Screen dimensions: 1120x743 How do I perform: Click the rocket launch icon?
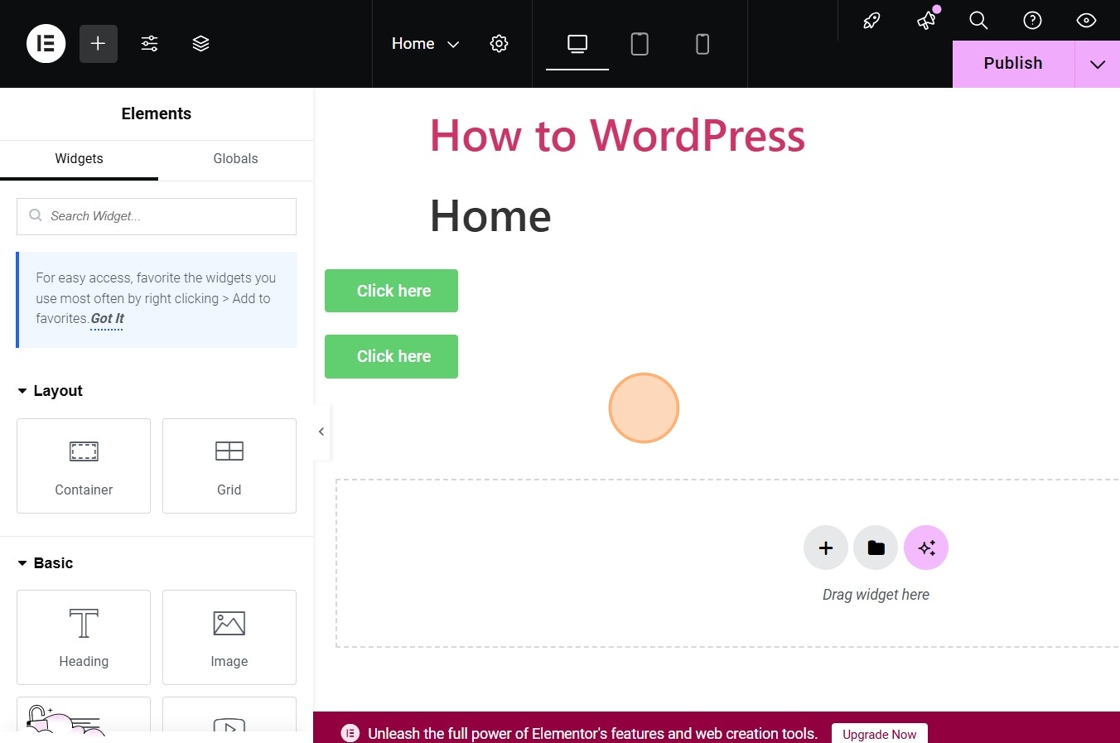(x=871, y=20)
